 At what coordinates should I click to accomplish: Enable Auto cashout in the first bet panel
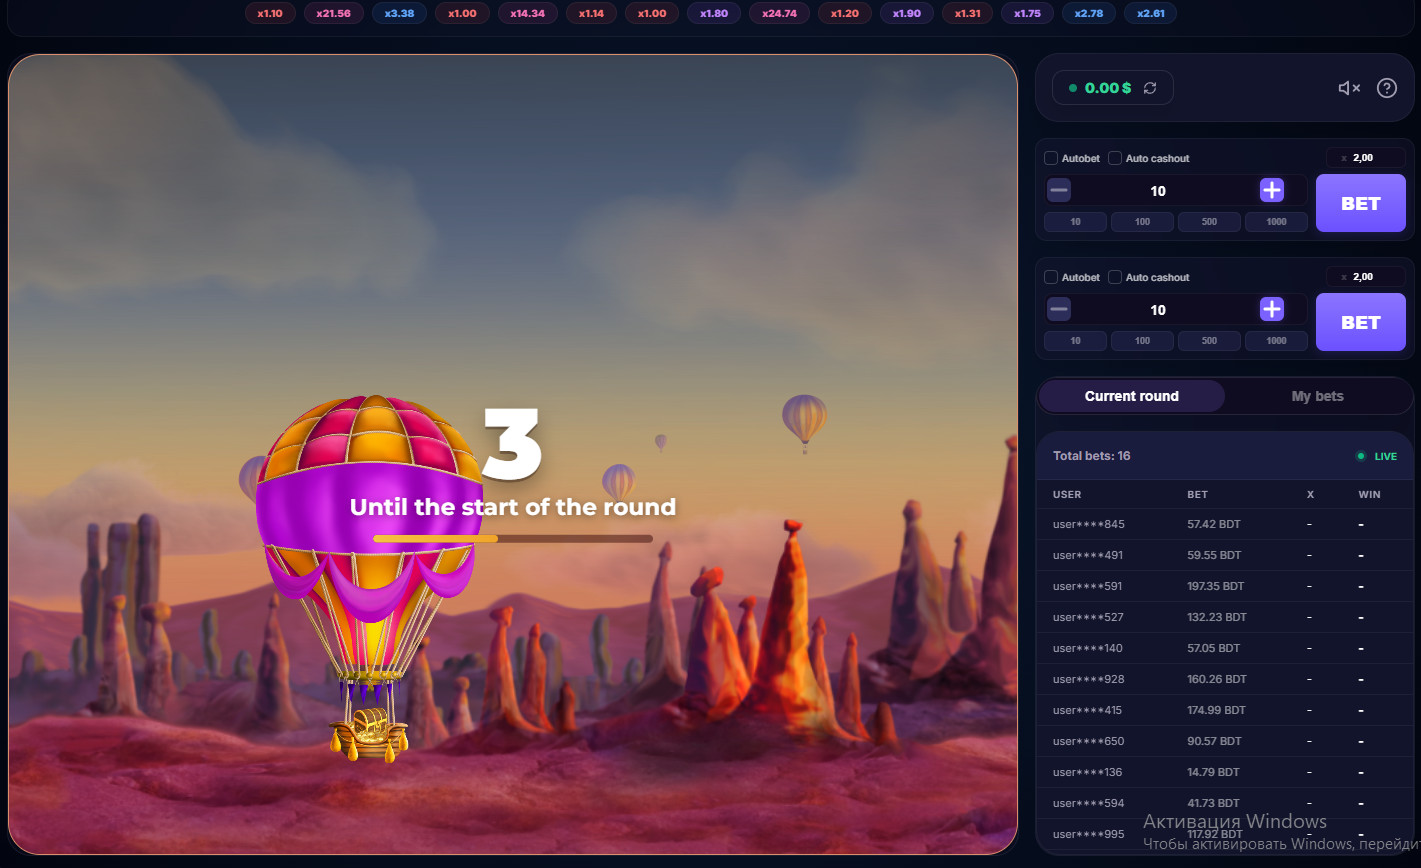click(x=1115, y=158)
